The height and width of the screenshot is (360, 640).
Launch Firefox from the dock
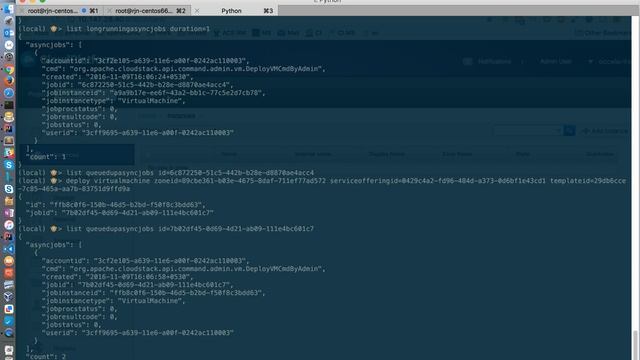tap(9, 81)
